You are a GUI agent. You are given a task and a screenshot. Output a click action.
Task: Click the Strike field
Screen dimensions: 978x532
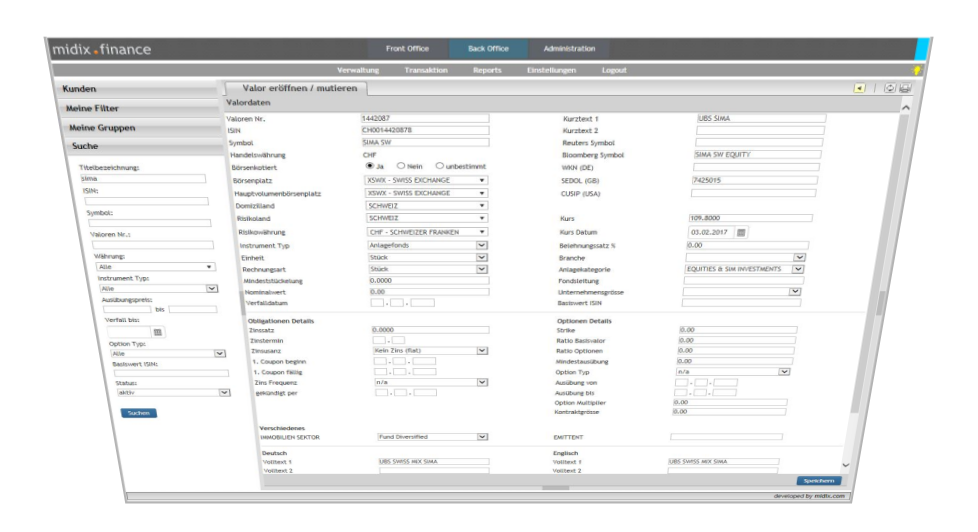click(x=738, y=330)
